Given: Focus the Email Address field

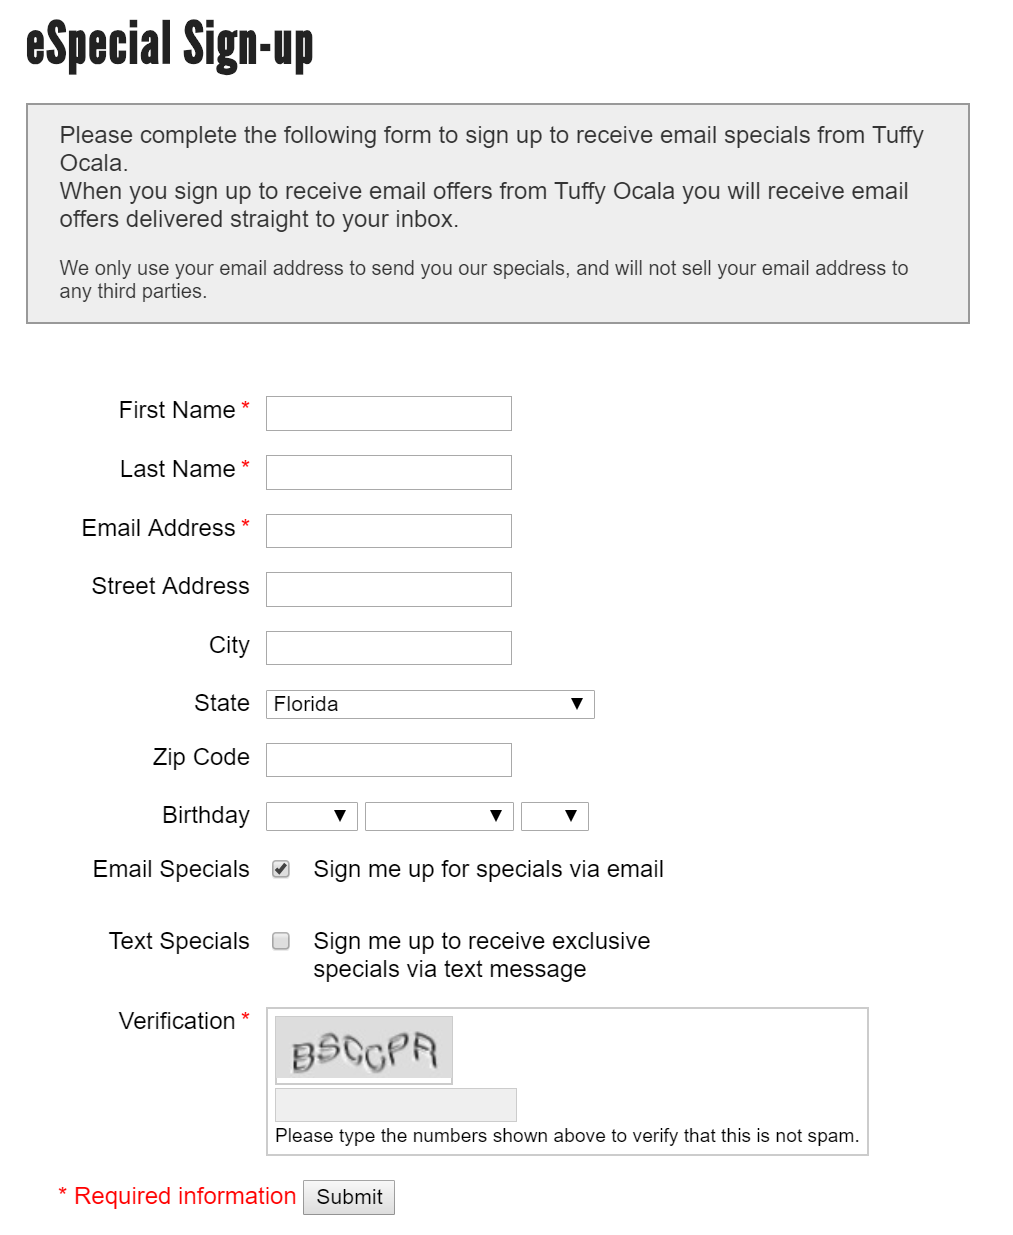Looking at the screenshot, I should point(388,531).
